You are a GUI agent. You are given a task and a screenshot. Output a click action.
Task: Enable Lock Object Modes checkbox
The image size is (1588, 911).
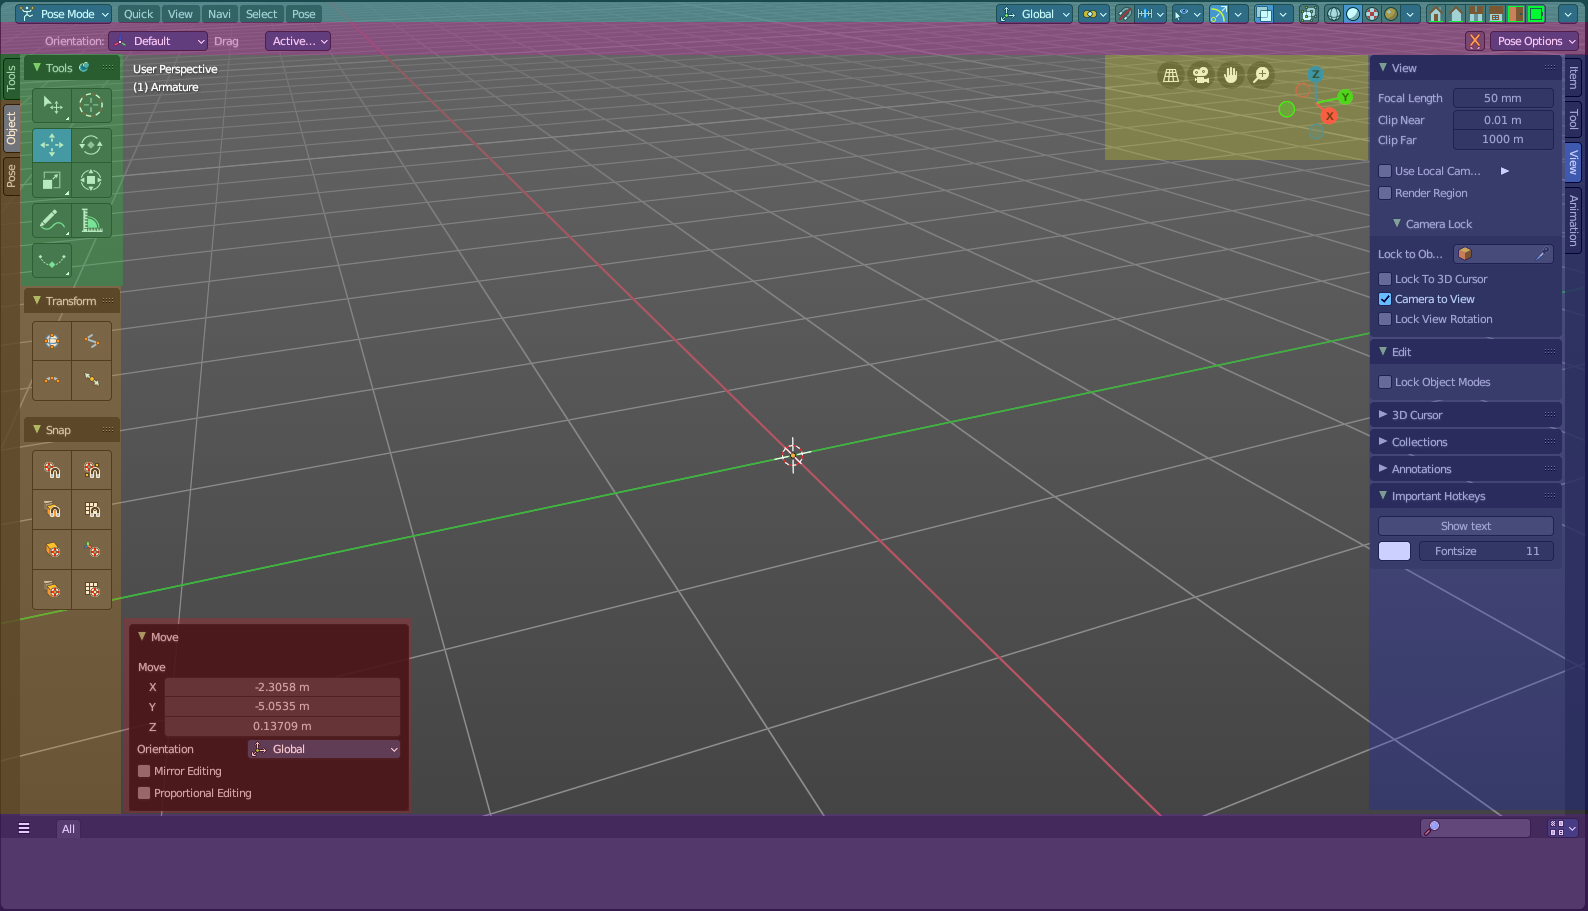pyautogui.click(x=1385, y=382)
